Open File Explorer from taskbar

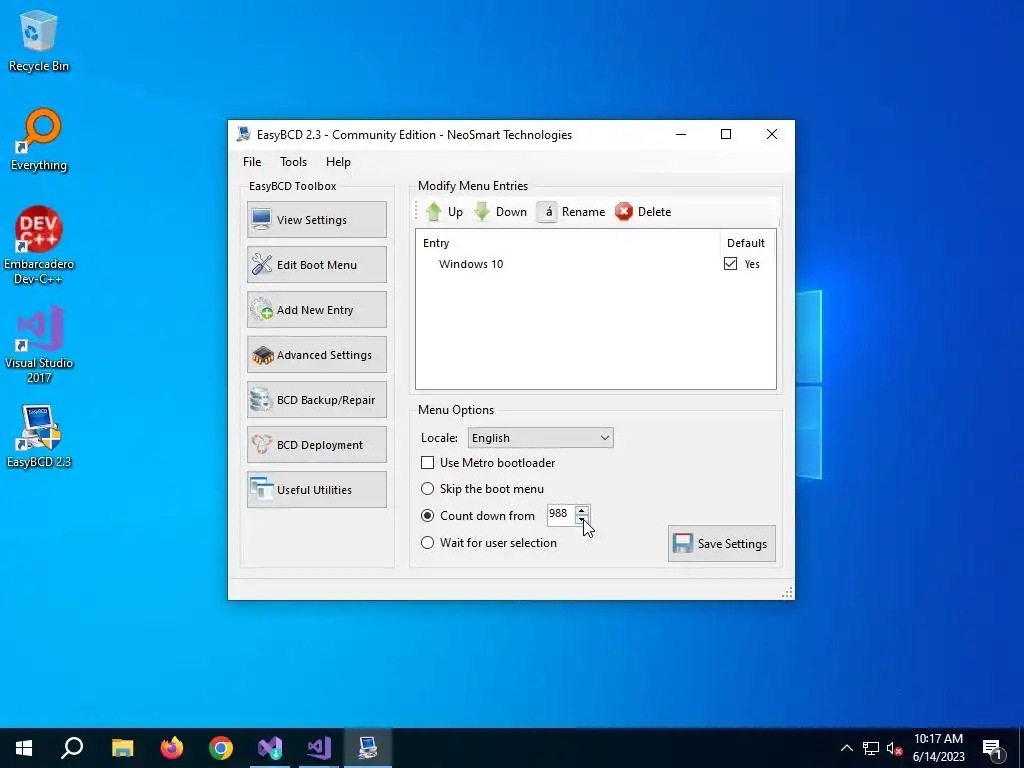pos(123,748)
